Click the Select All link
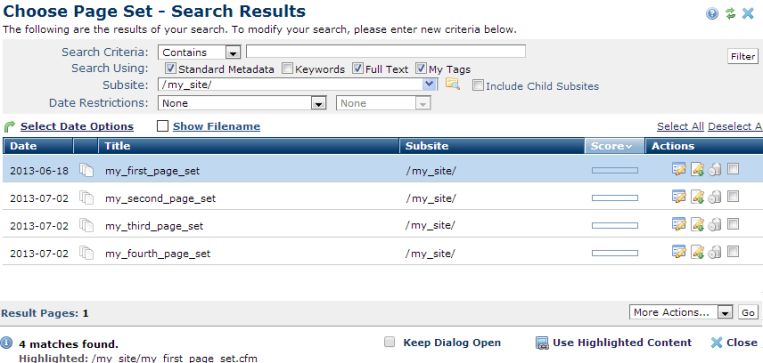This screenshot has height=363, width=763. pos(680,127)
